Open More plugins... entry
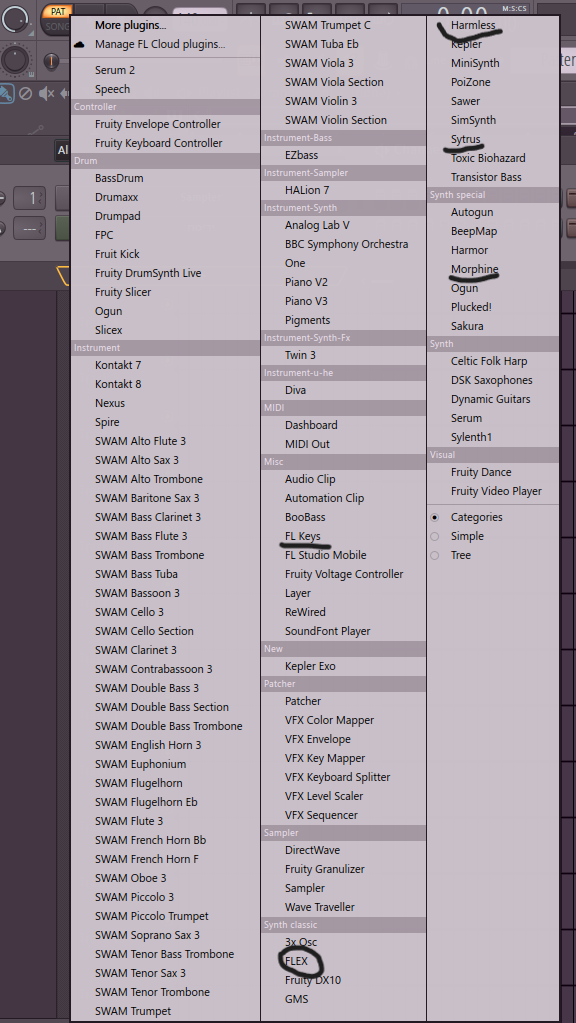The width and height of the screenshot is (576, 1023). coord(130,25)
